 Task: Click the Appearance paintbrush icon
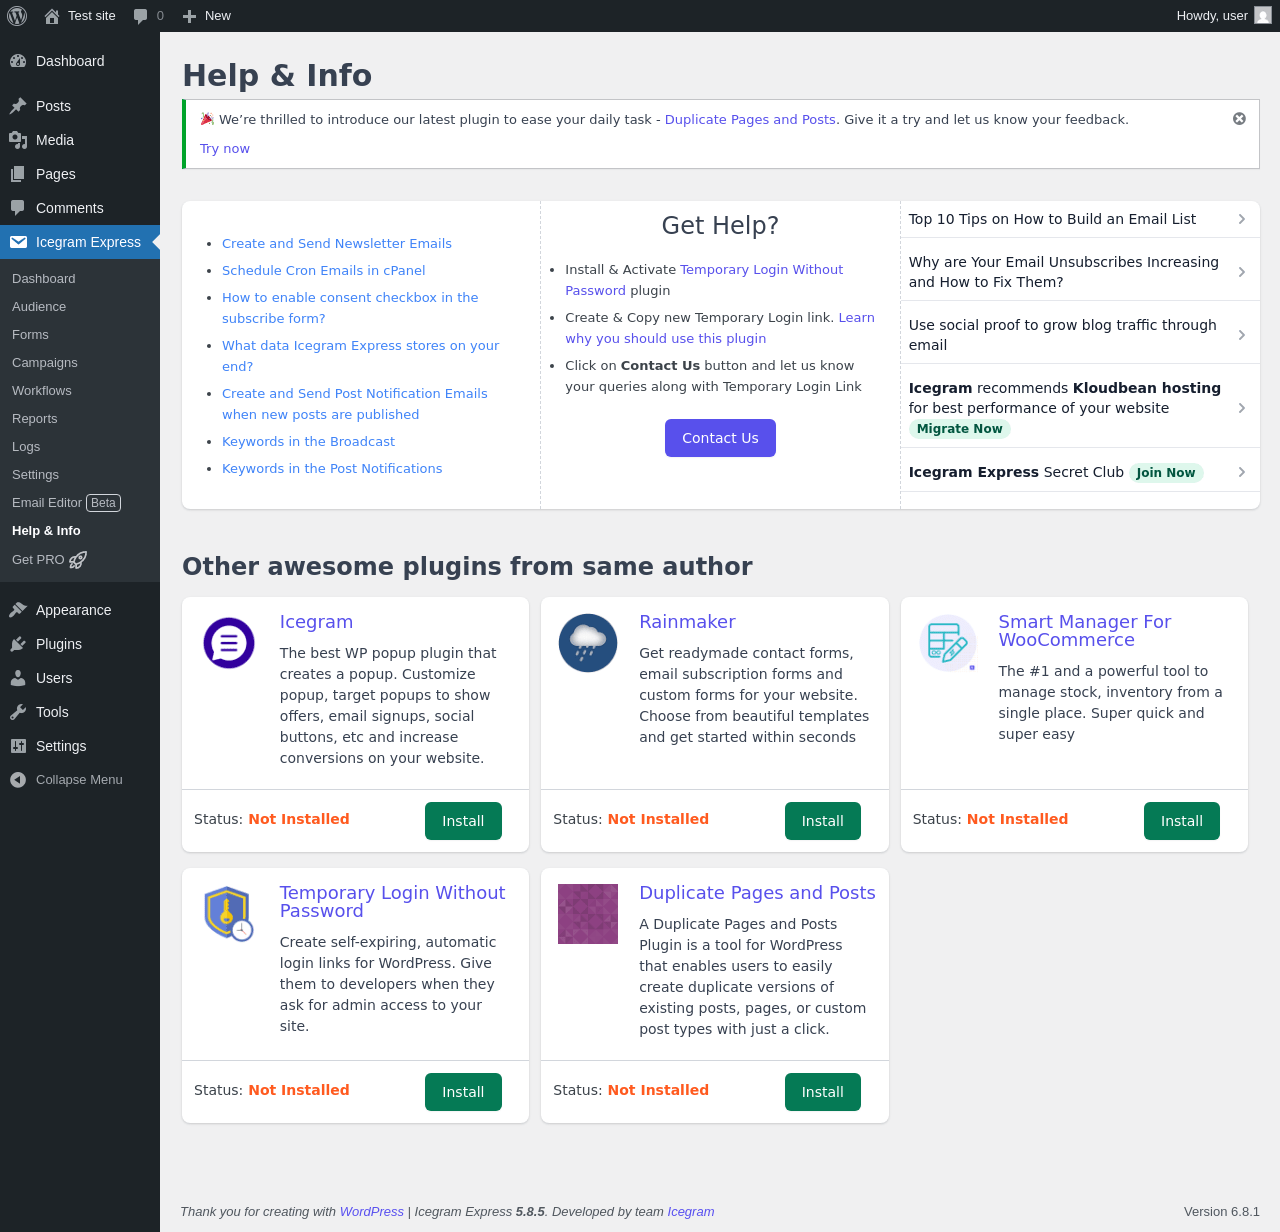18,610
